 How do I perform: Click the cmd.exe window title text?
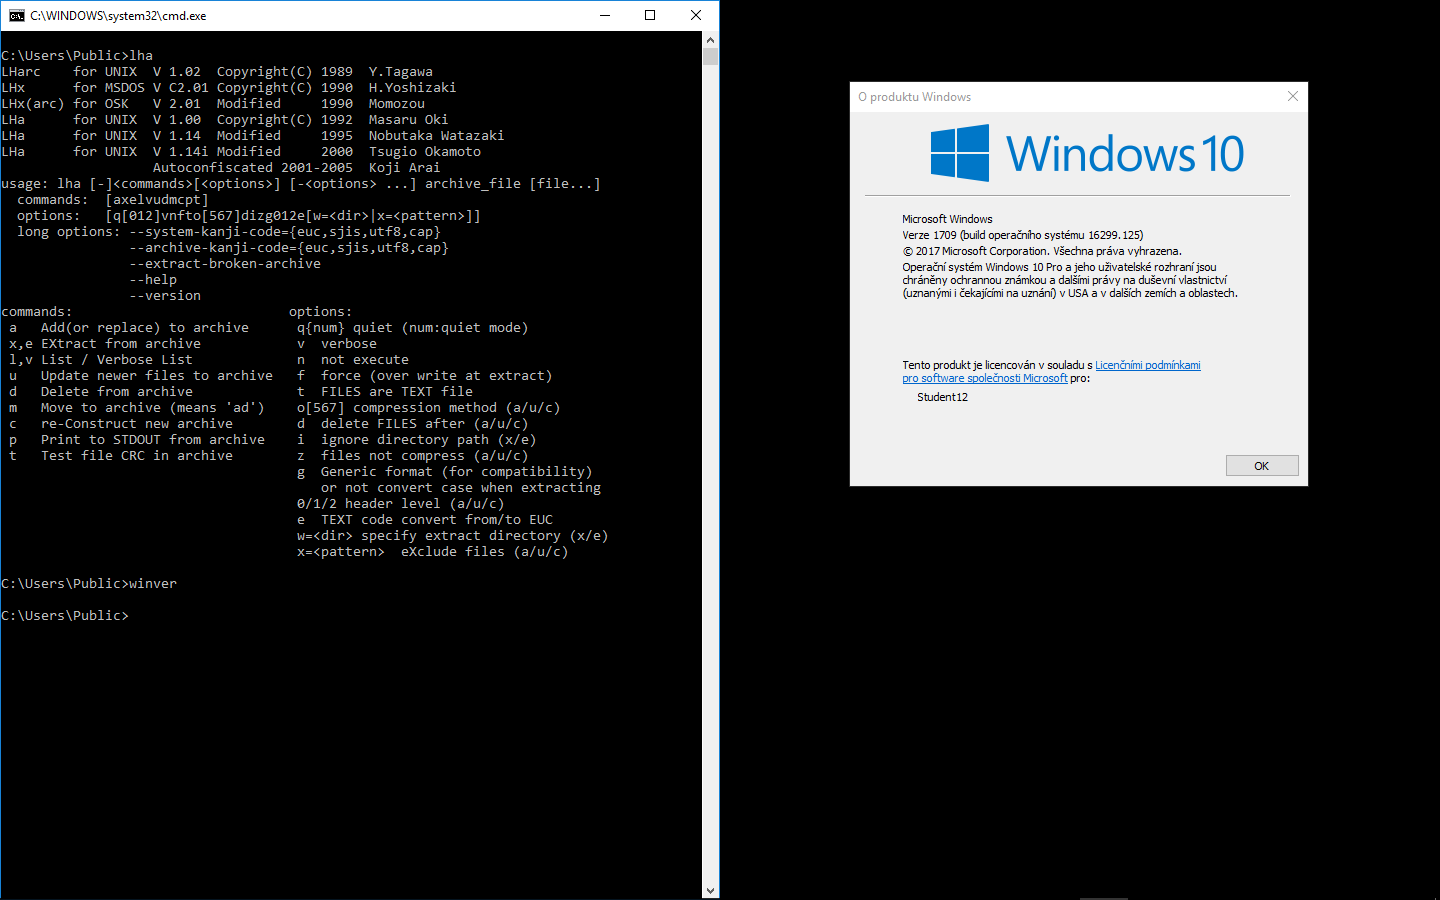118,16
